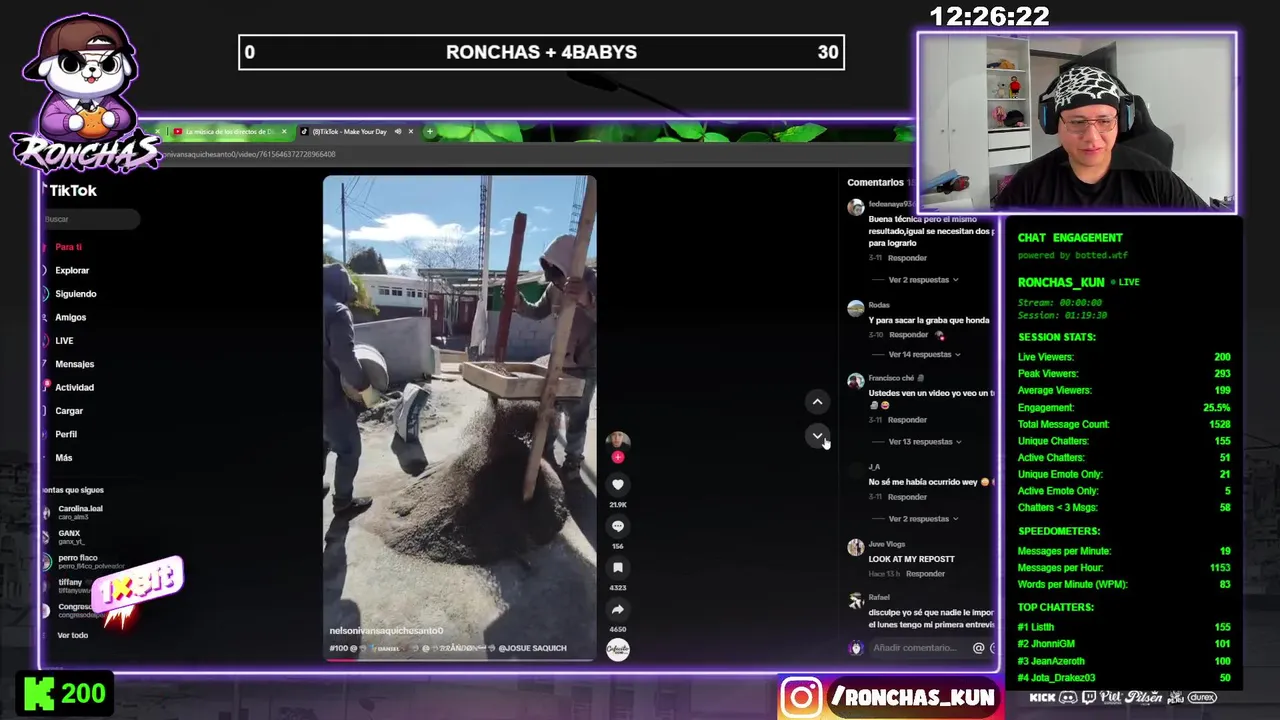Click Instagram icon beside /RONCHAS_KUN
Viewport: 1280px width, 720px height.
801,697
